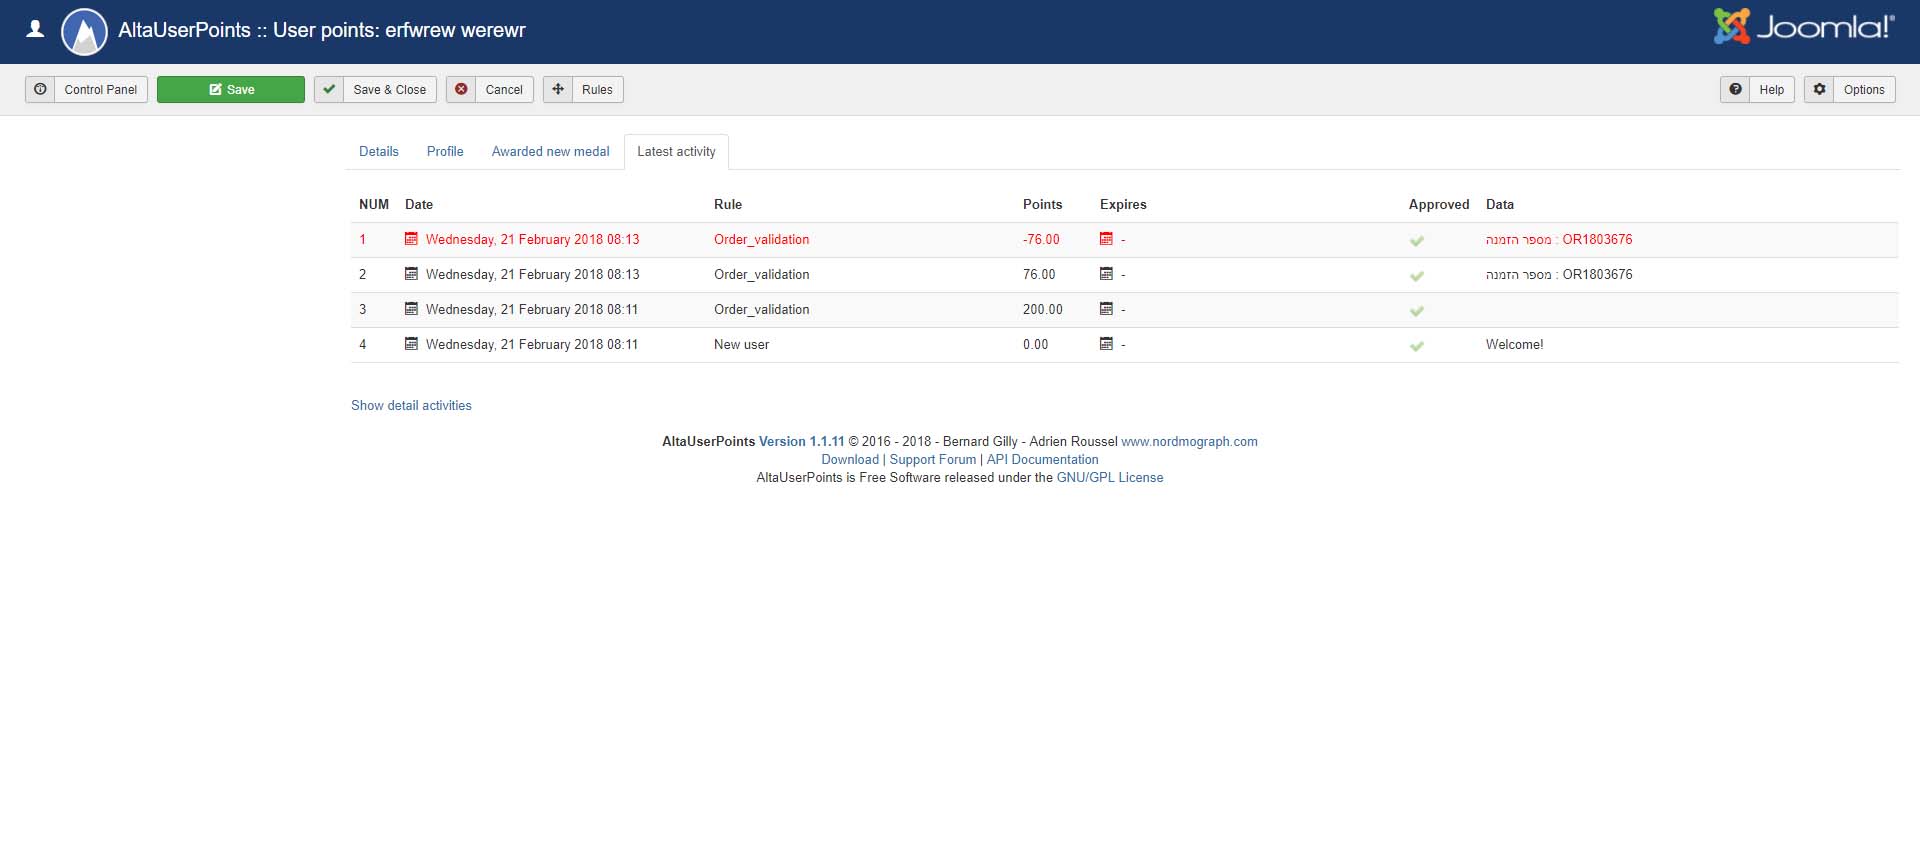
Task: Open Help via its toolbar label
Action: (x=1772, y=90)
